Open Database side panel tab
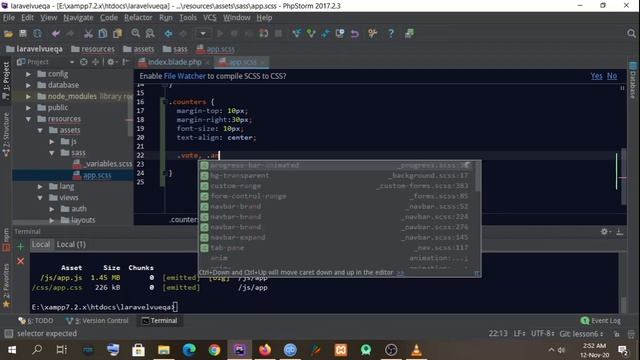 coord(633,80)
